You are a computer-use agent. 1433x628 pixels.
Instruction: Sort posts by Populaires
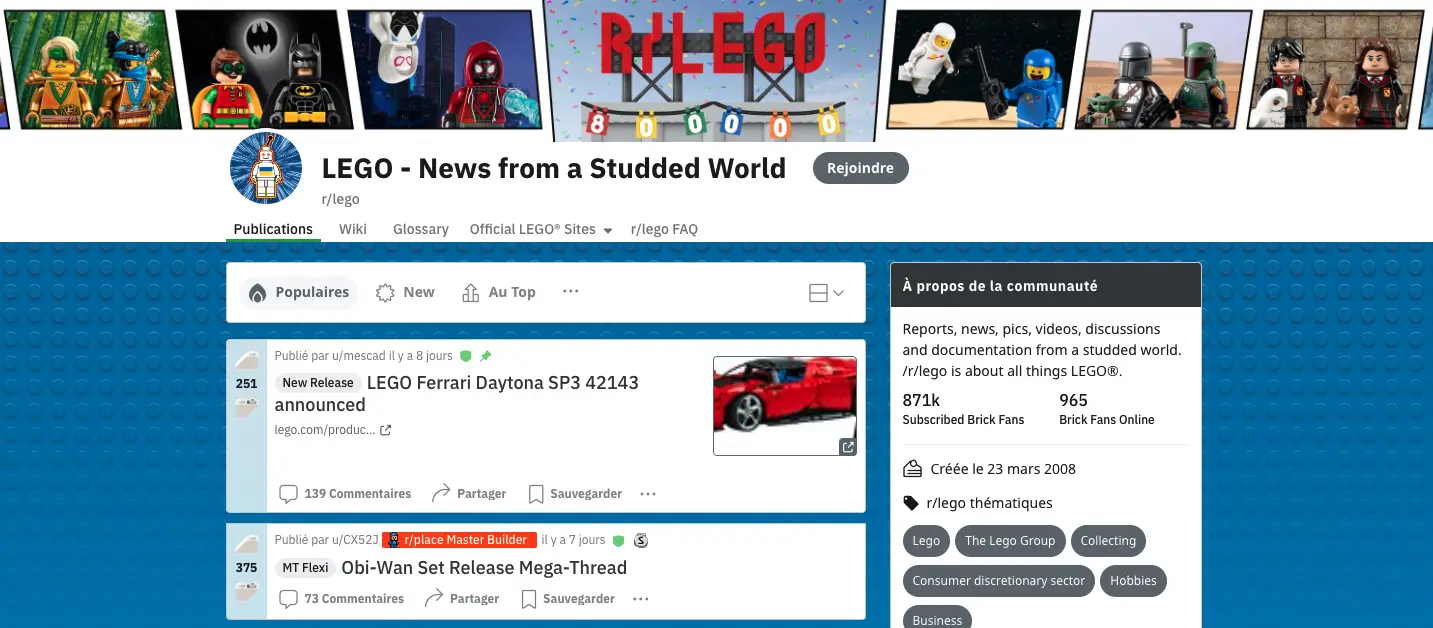[299, 293]
